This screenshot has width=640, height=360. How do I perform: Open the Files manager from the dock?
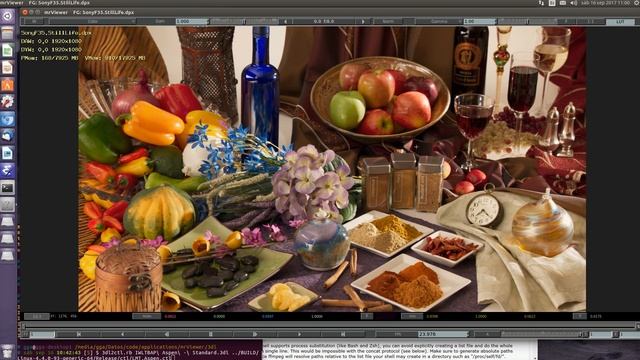click(7, 33)
